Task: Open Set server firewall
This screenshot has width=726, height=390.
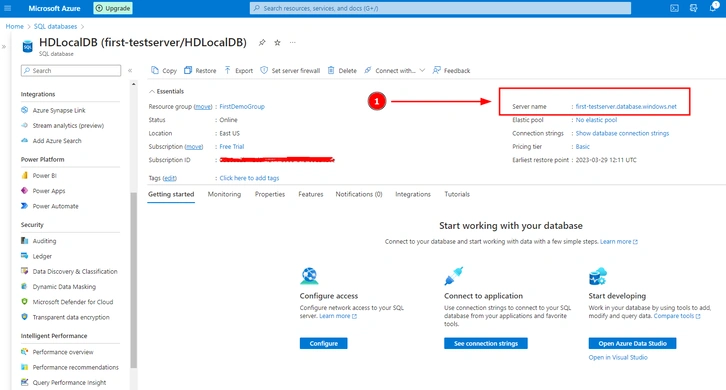Action: 290,70
